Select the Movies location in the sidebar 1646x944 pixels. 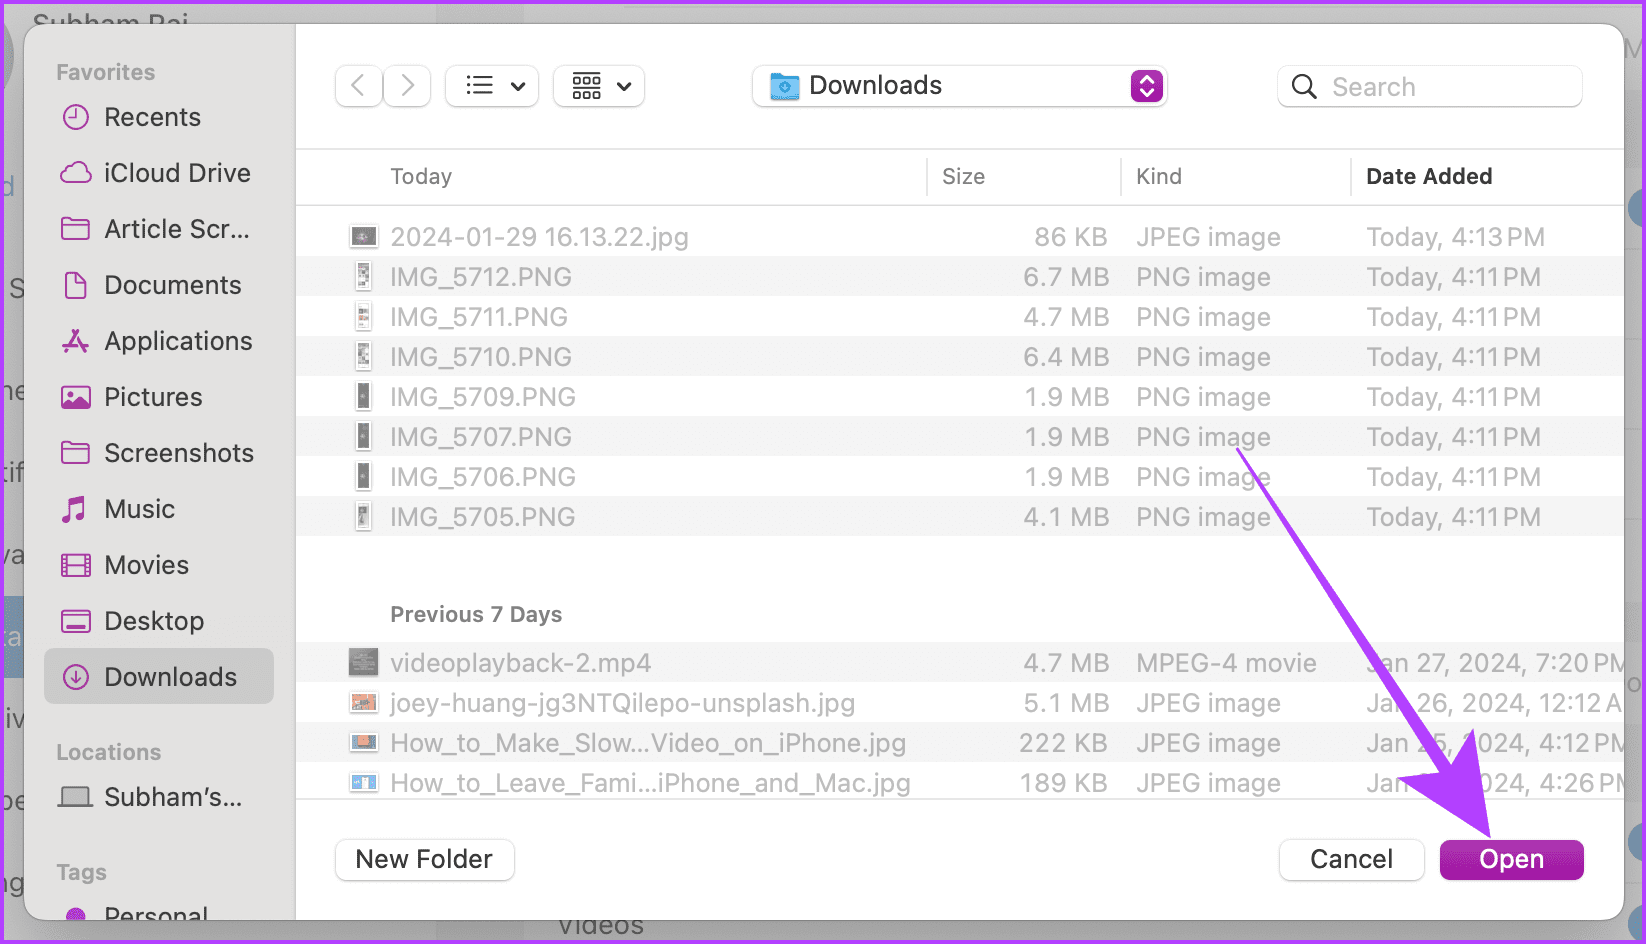click(147, 565)
